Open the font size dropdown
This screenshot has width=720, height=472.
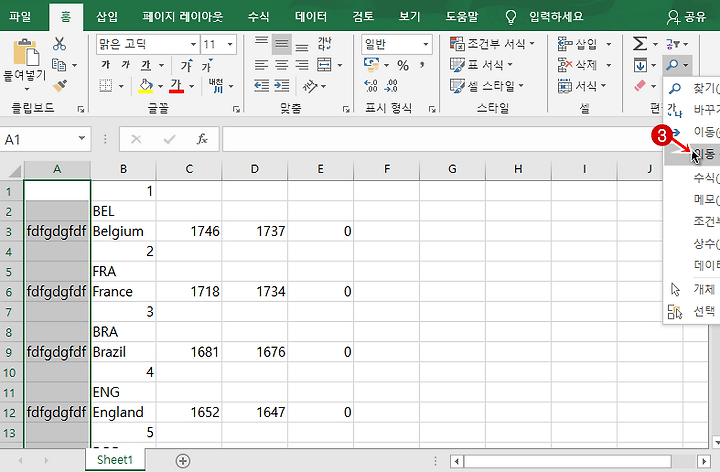(230, 45)
